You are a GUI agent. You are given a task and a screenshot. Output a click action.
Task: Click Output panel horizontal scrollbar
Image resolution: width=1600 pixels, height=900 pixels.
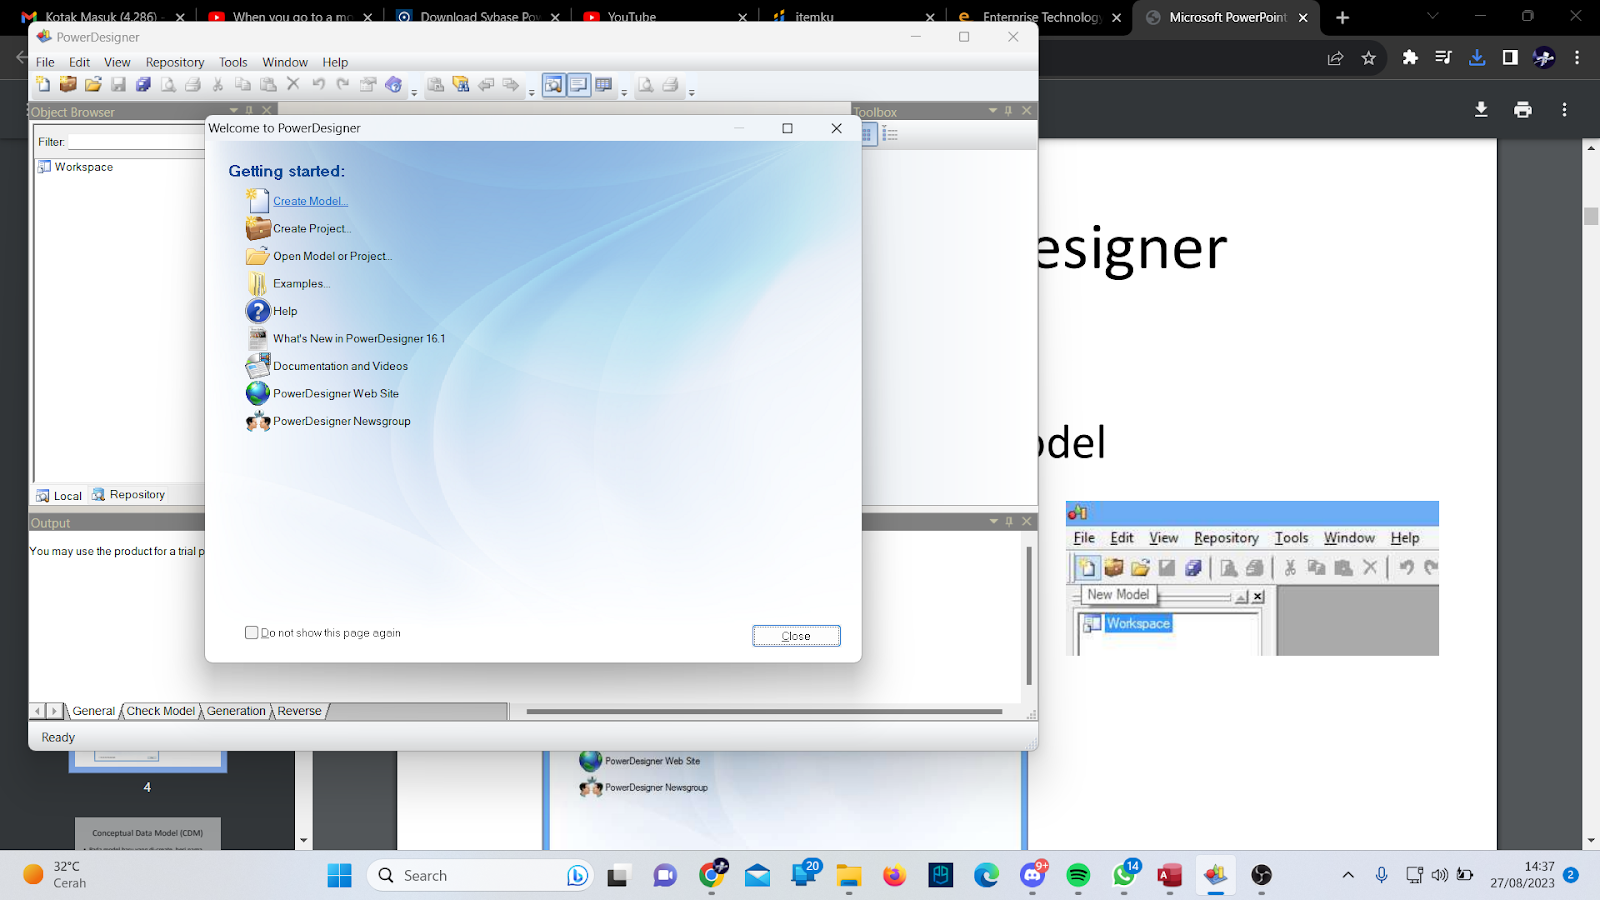coord(764,712)
